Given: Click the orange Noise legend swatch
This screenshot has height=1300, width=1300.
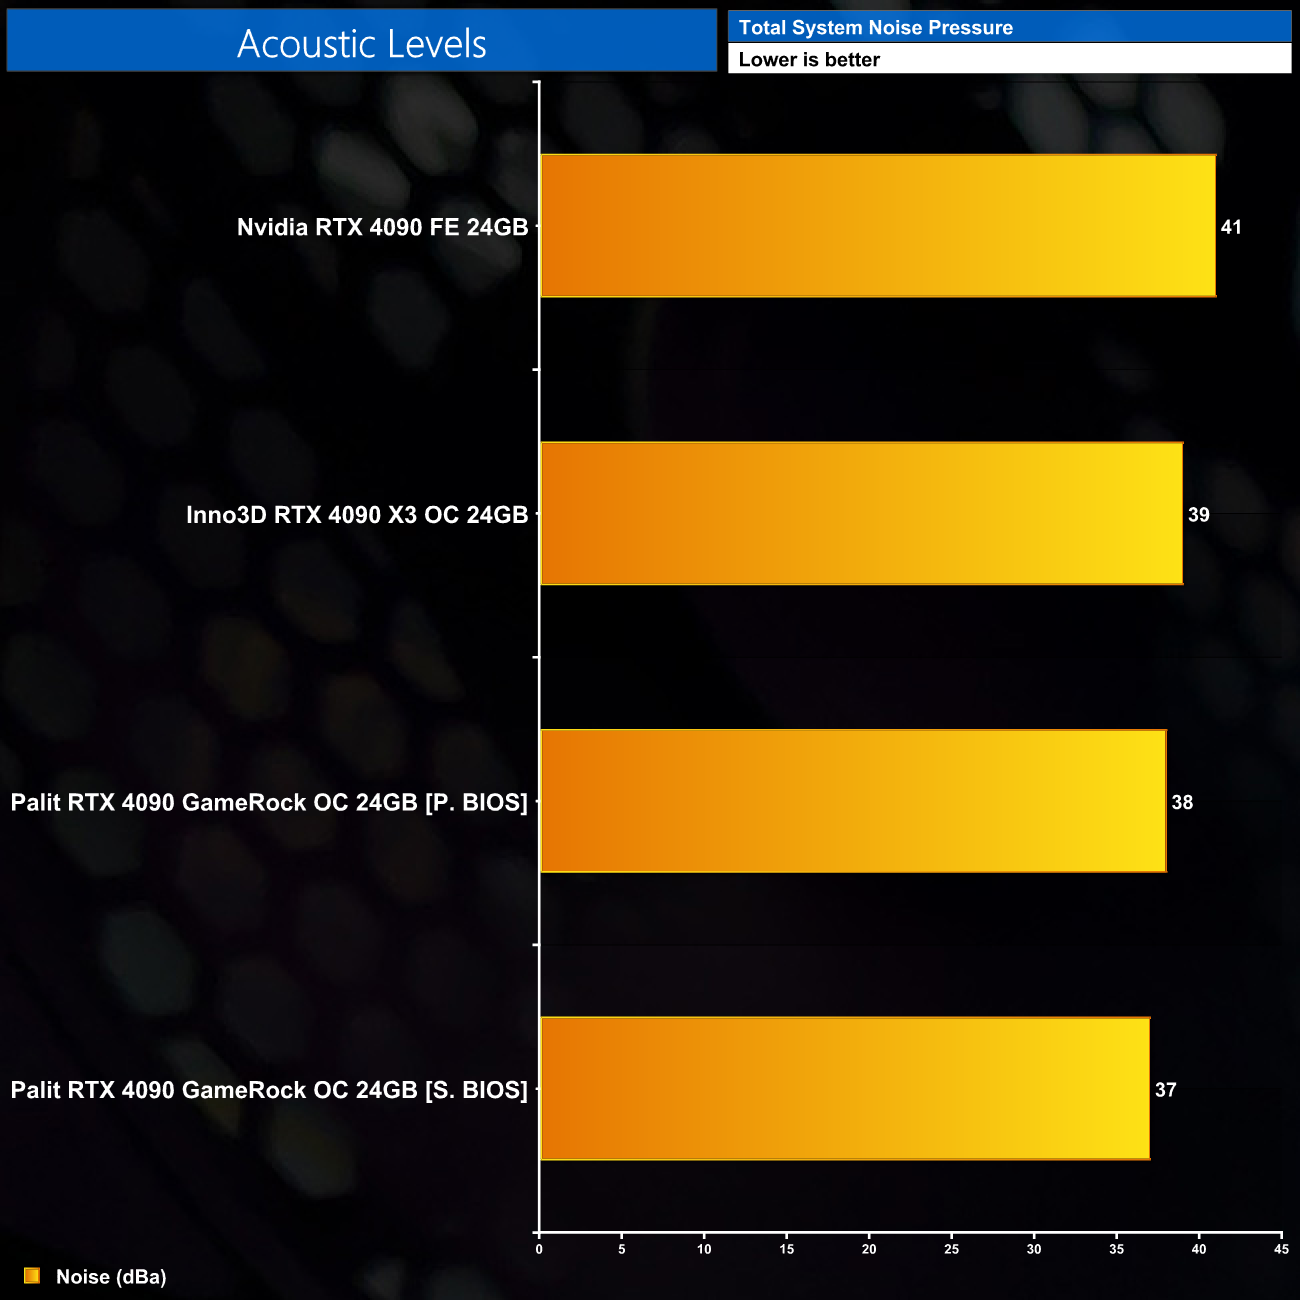Looking at the screenshot, I should click(x=32, y=1276).
